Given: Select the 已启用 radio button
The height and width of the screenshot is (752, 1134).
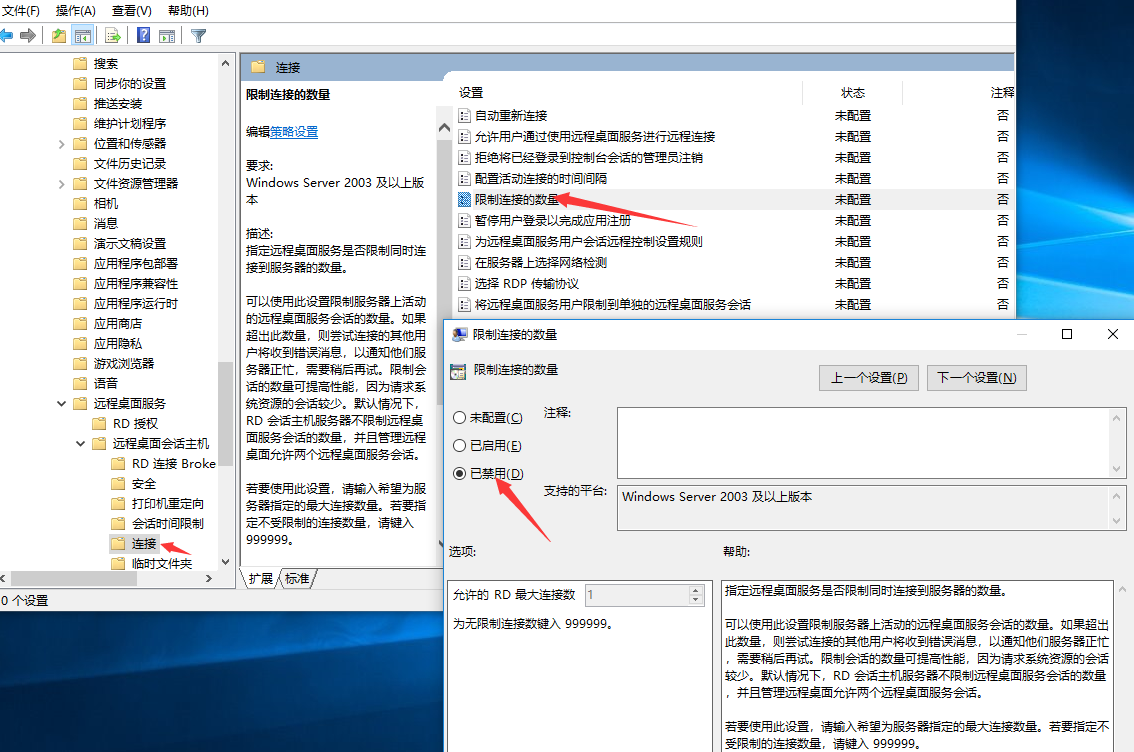Looking at the screenshot, I should 459,445.
